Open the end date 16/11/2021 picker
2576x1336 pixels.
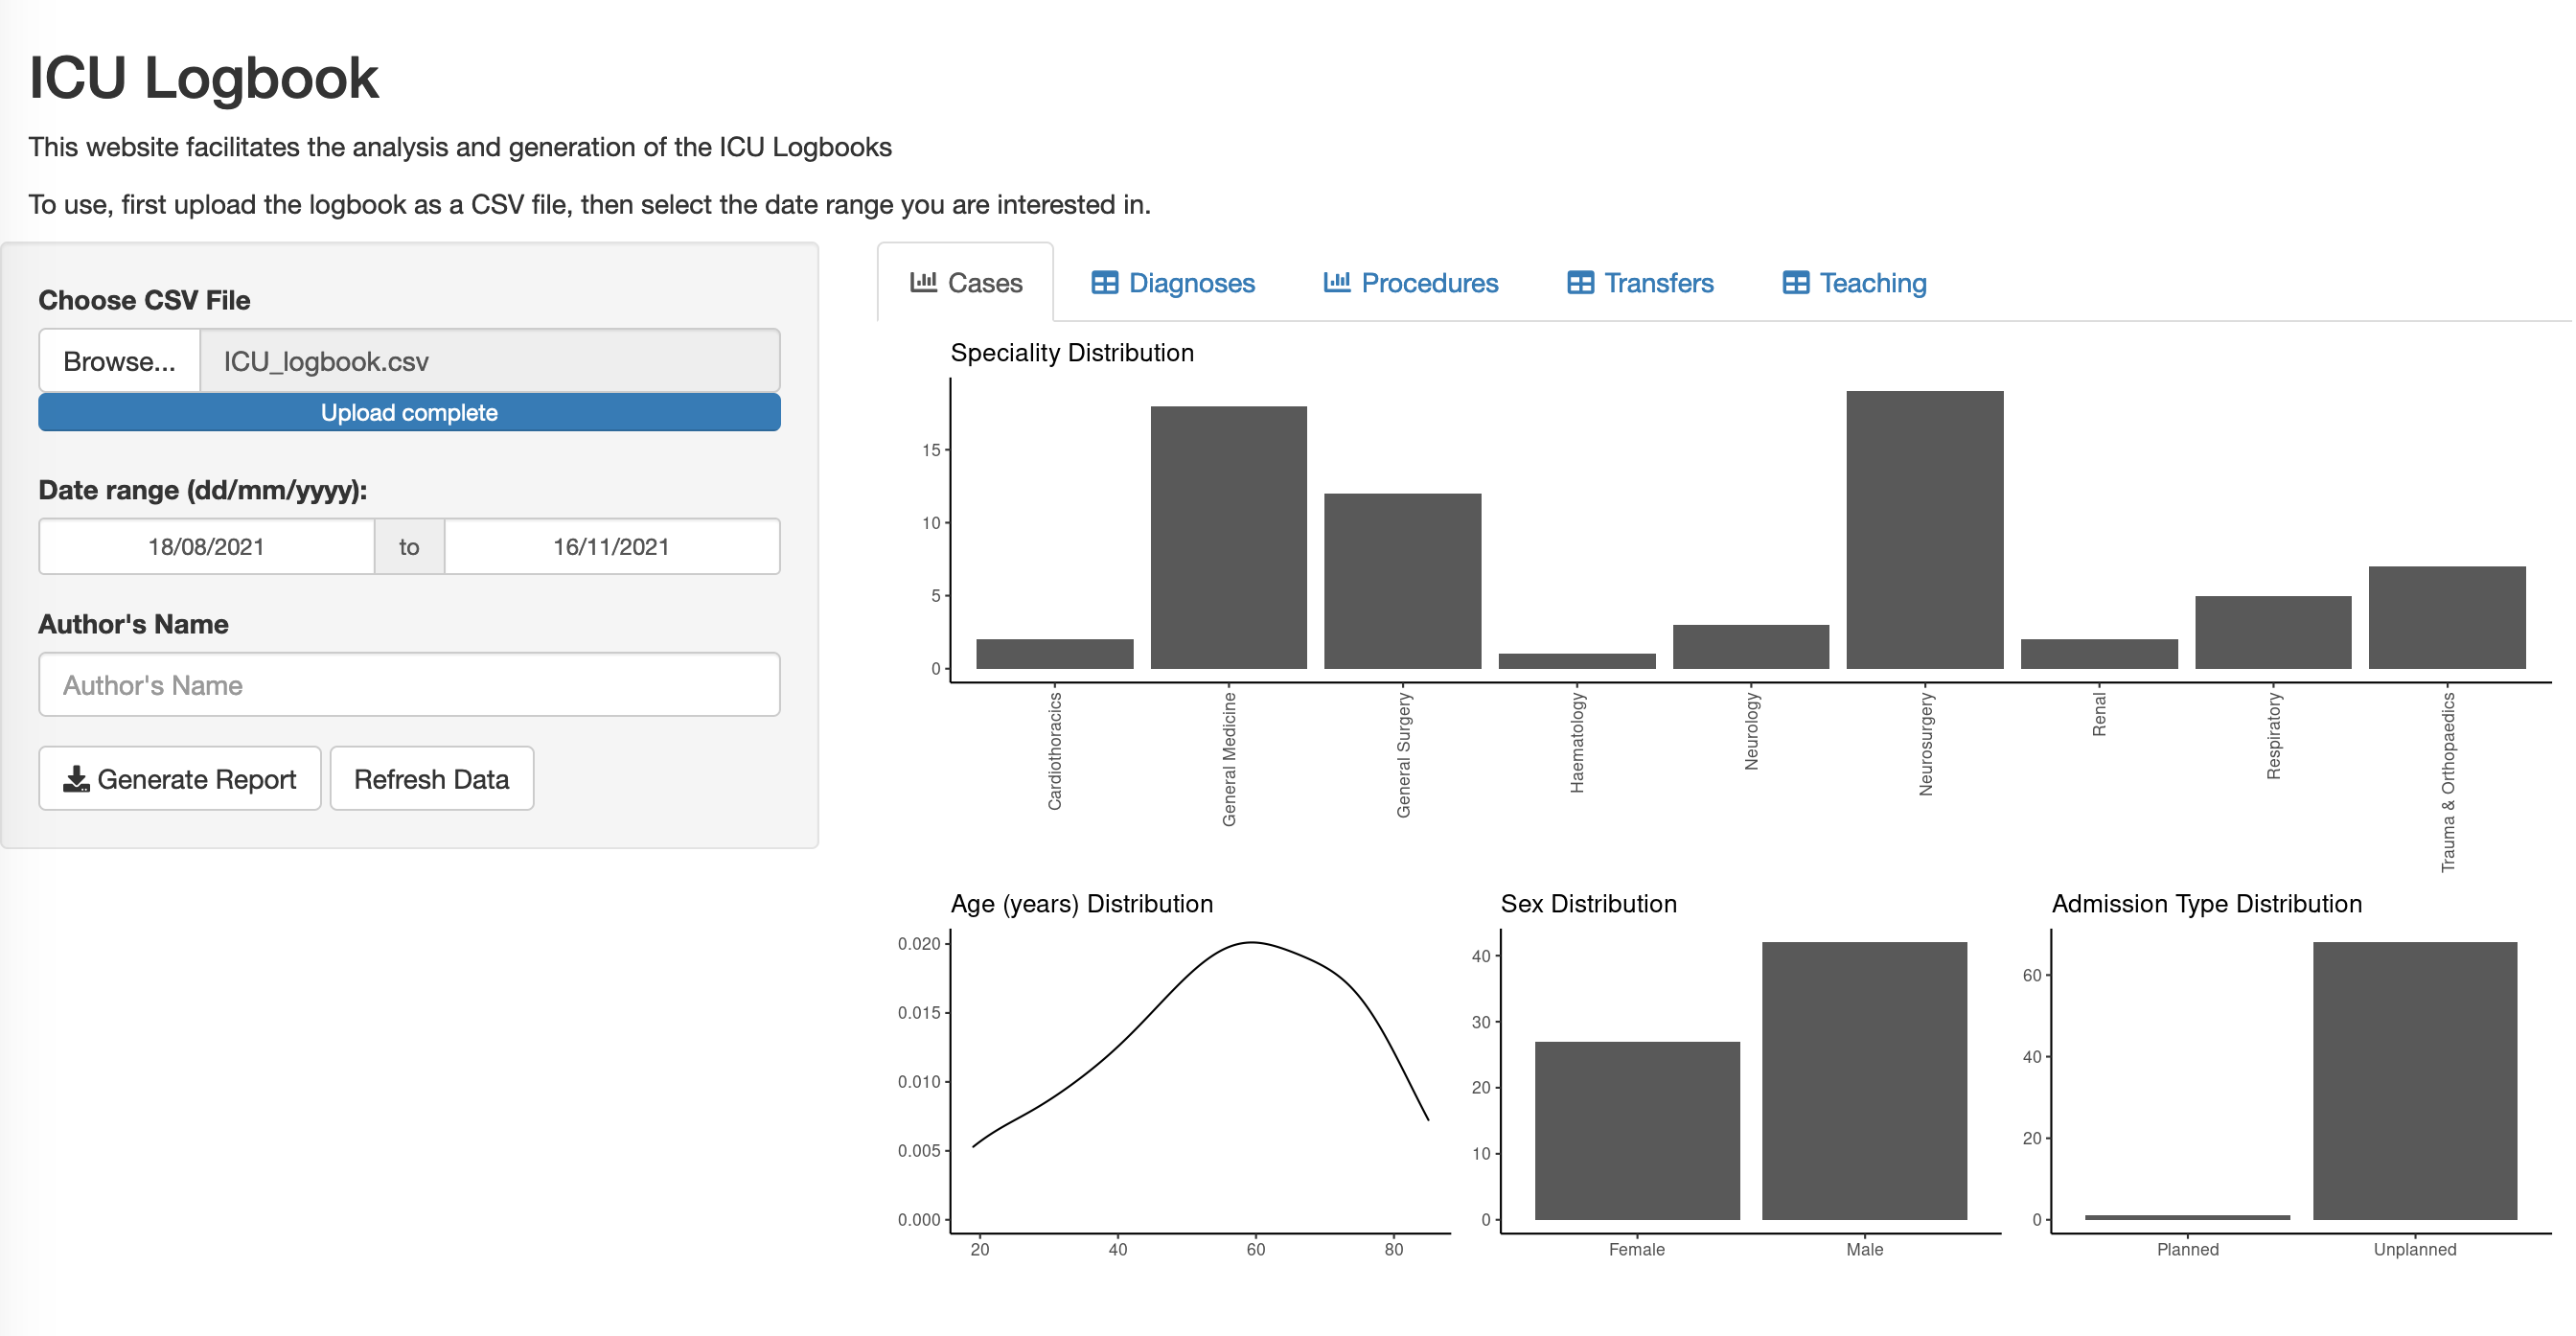point(611,547)
